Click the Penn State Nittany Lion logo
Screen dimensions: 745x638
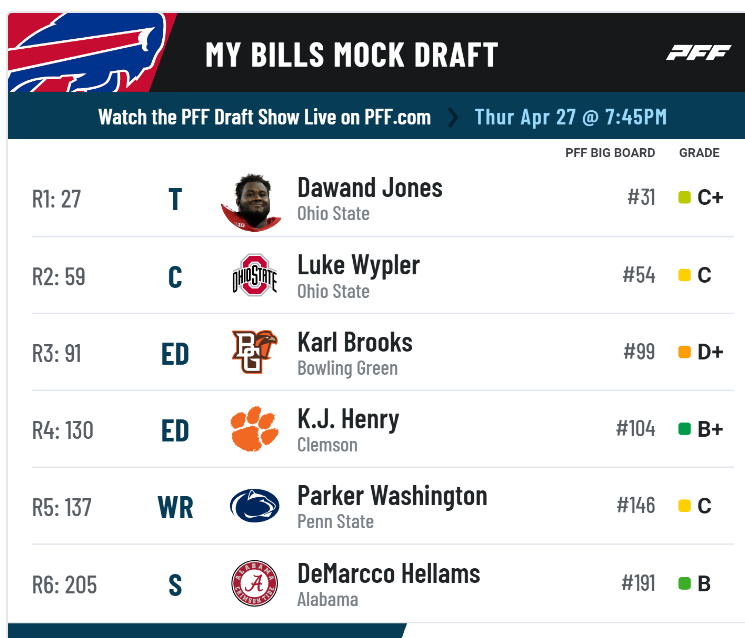coord(255,506)
